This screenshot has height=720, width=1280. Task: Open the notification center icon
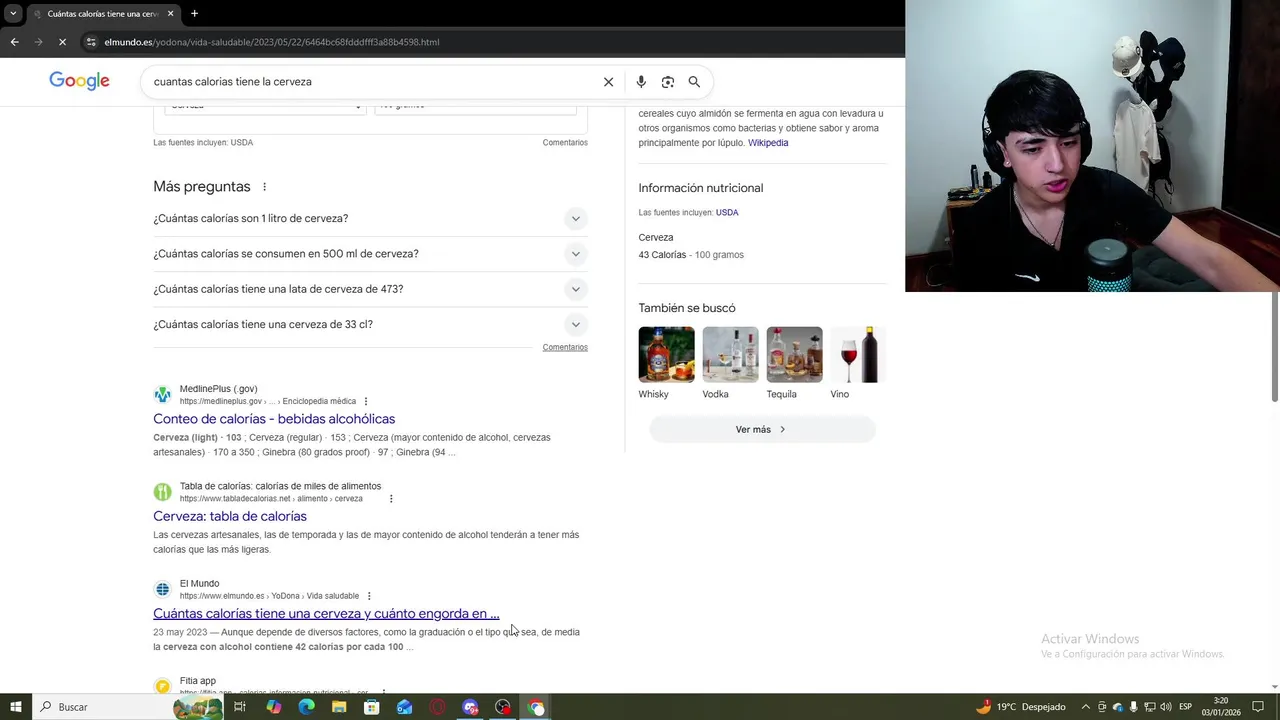1258,707
